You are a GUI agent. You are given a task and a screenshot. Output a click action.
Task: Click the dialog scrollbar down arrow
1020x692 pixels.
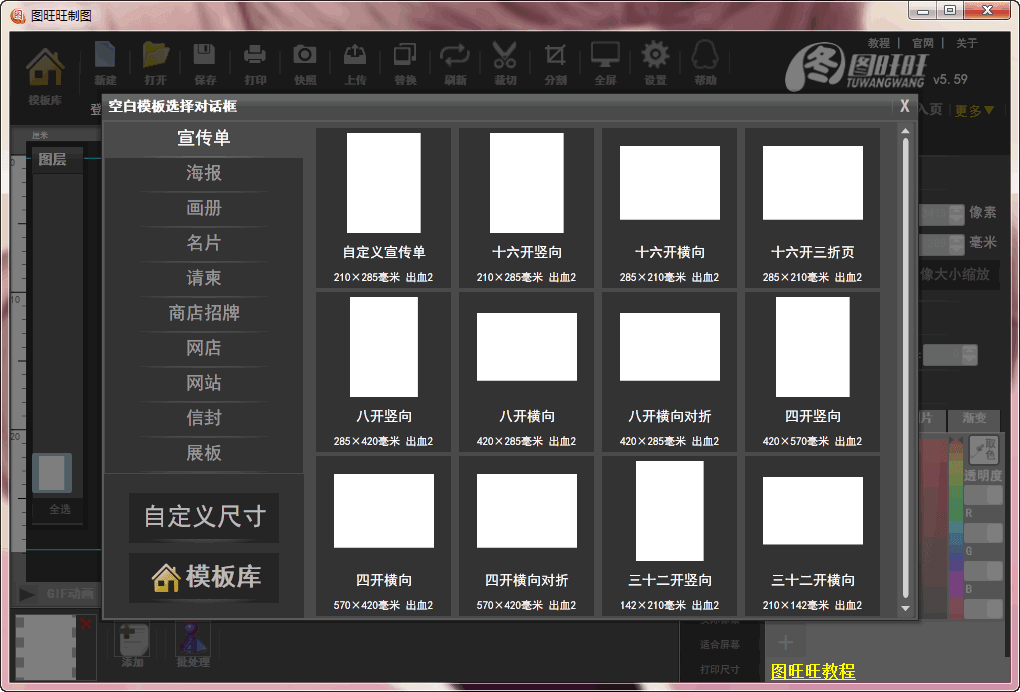coord(906,607)
